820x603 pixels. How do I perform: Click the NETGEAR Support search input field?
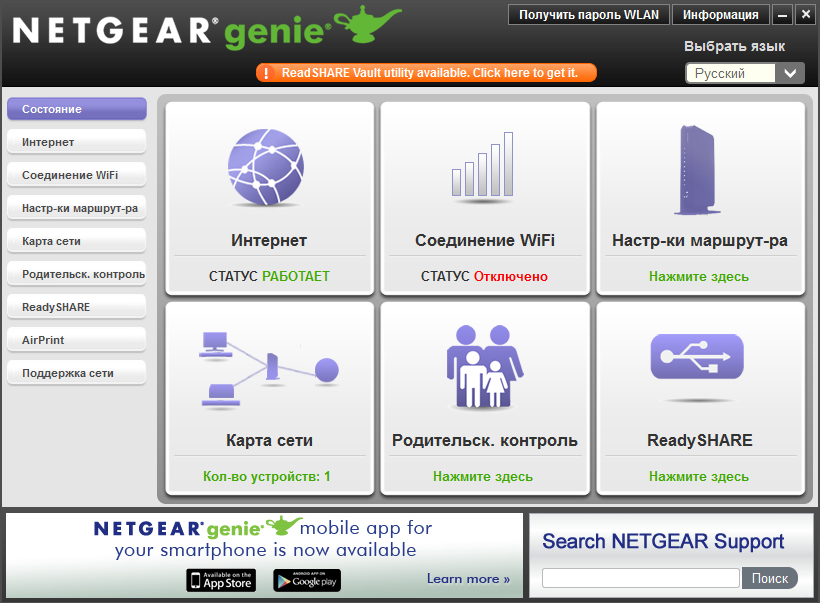tap(641, 578)
